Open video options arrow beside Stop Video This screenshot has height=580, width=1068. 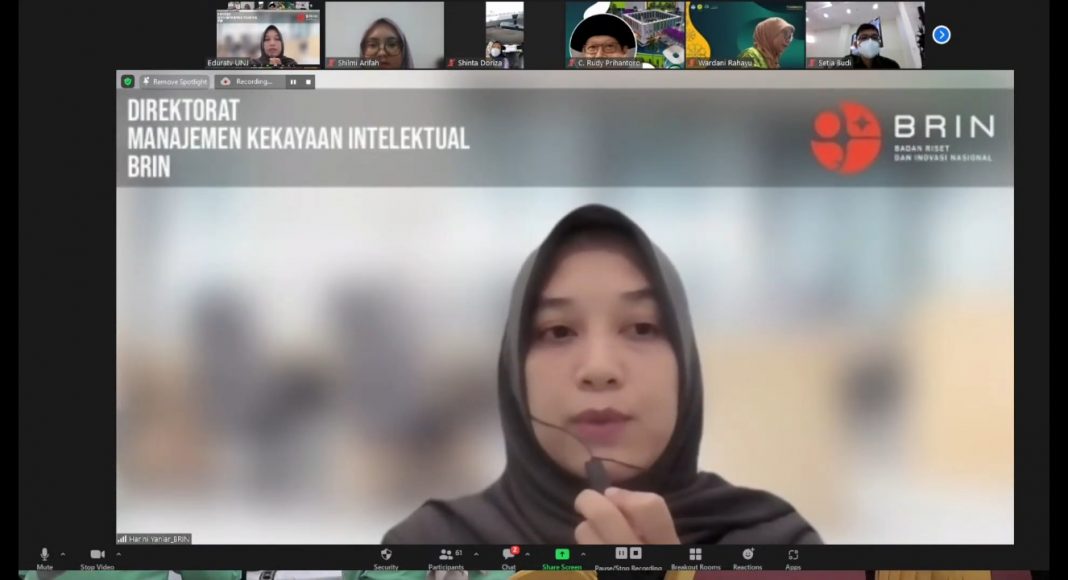point(119,554)
